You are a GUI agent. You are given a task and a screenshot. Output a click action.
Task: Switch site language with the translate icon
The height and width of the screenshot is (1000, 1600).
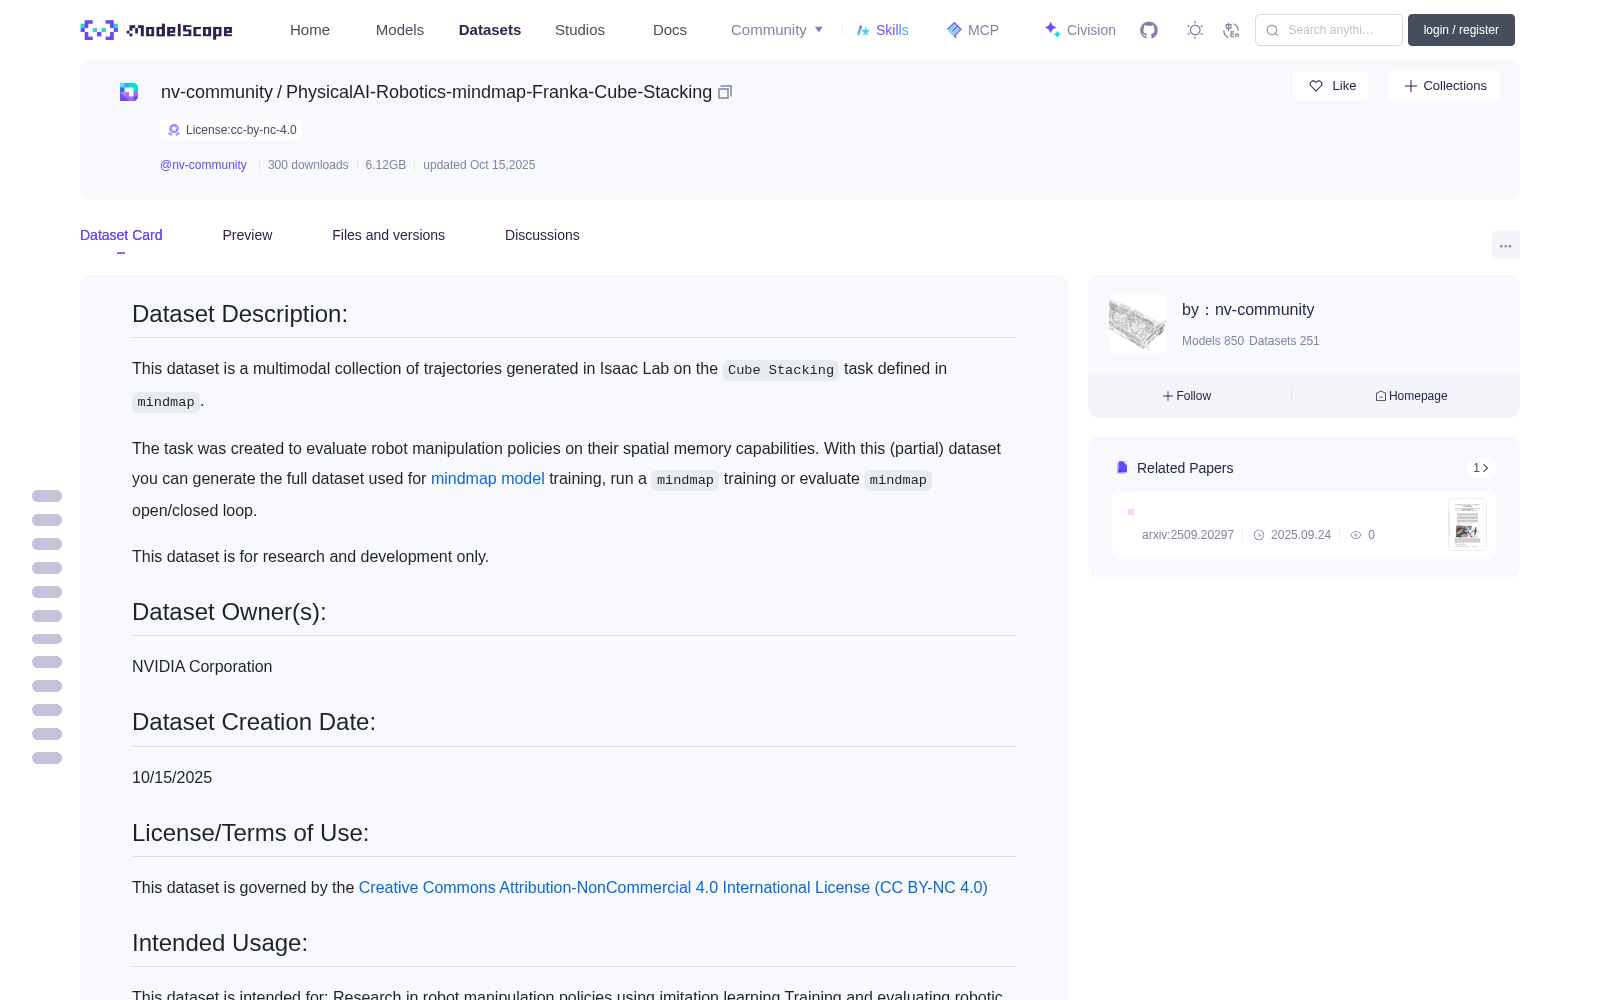[x=1232, y=30]
